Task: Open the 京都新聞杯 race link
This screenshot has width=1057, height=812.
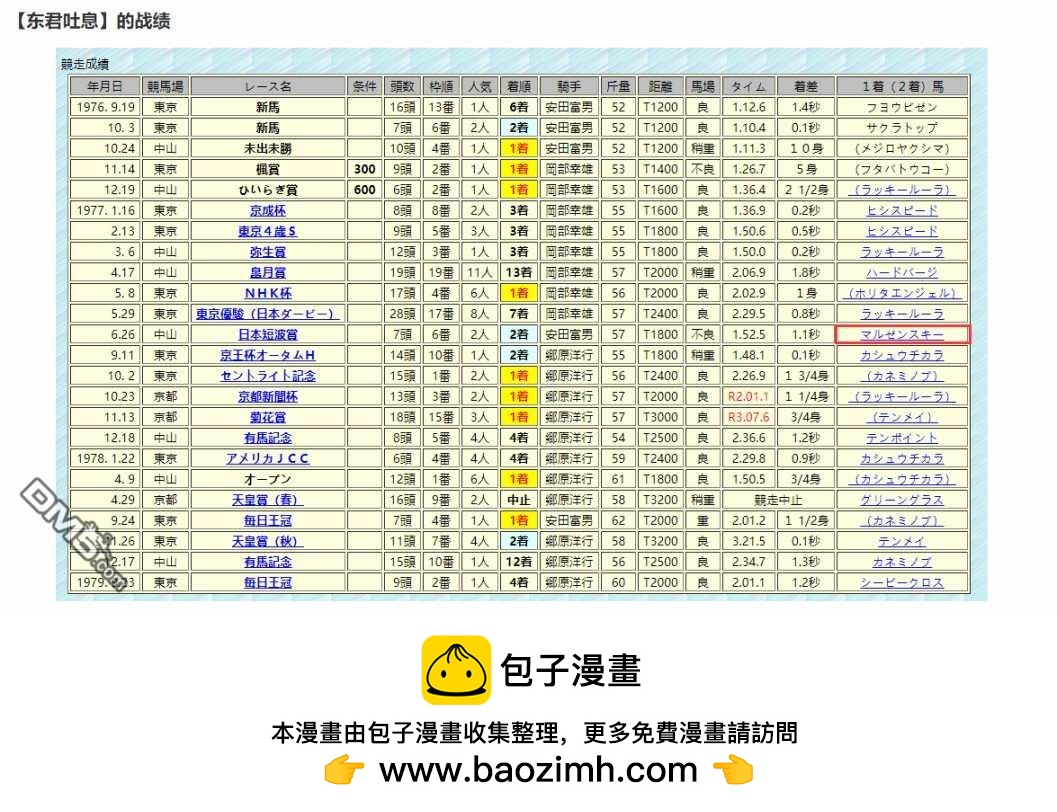Action: click(268, 396)
